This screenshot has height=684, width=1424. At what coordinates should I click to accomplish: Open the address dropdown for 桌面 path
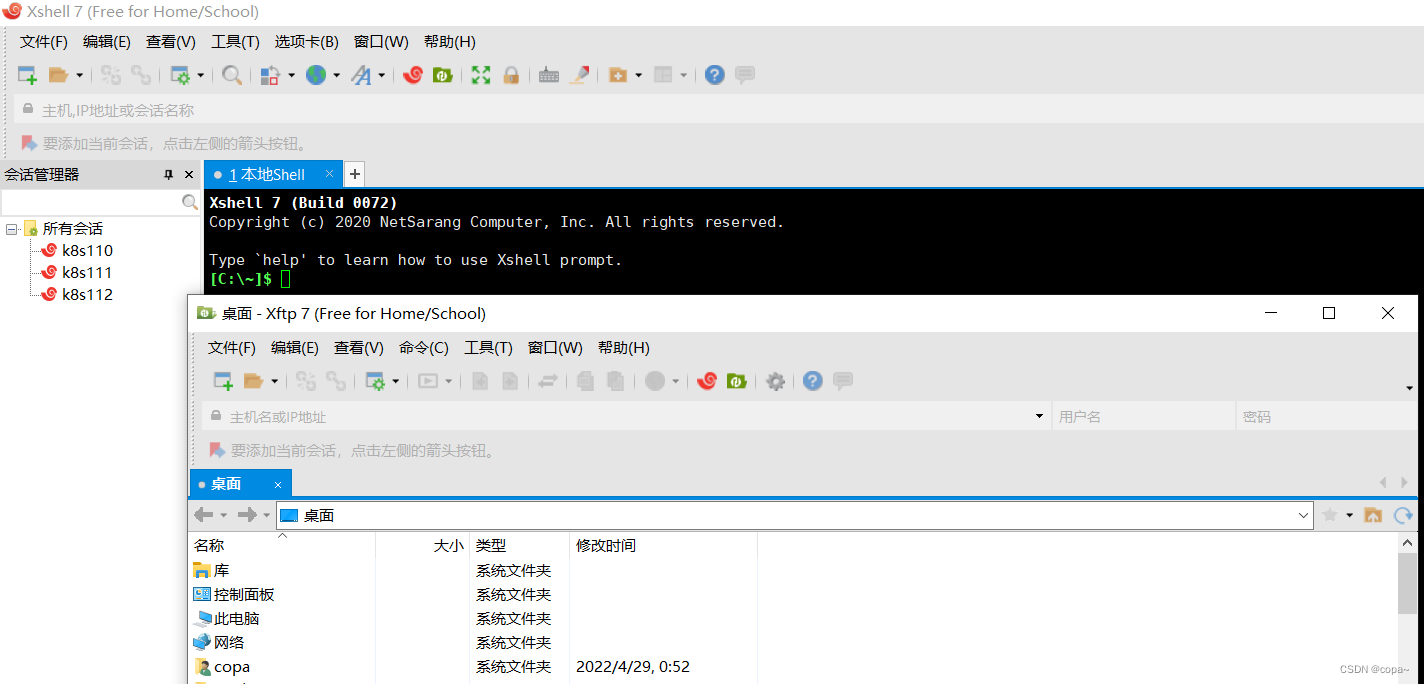(1303, 514)
